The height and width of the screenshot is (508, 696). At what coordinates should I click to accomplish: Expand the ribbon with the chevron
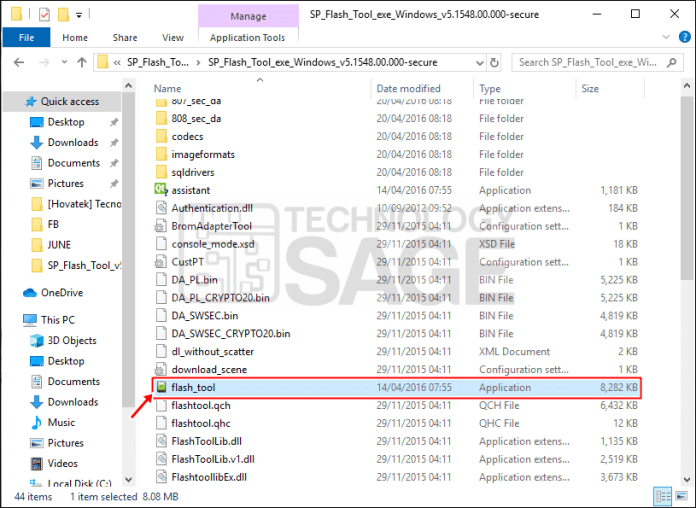click(x=666, y=37)
